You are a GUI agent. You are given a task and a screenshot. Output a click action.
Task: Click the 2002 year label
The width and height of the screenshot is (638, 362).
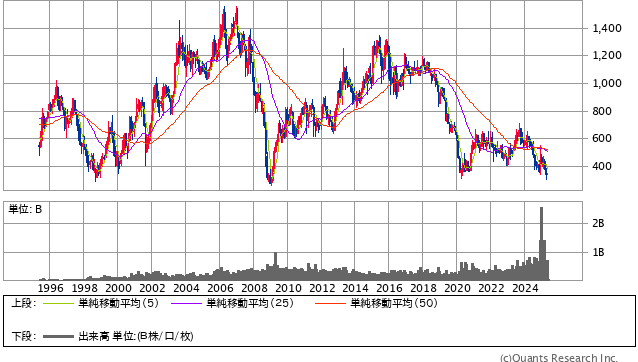(x=152, y=288)
